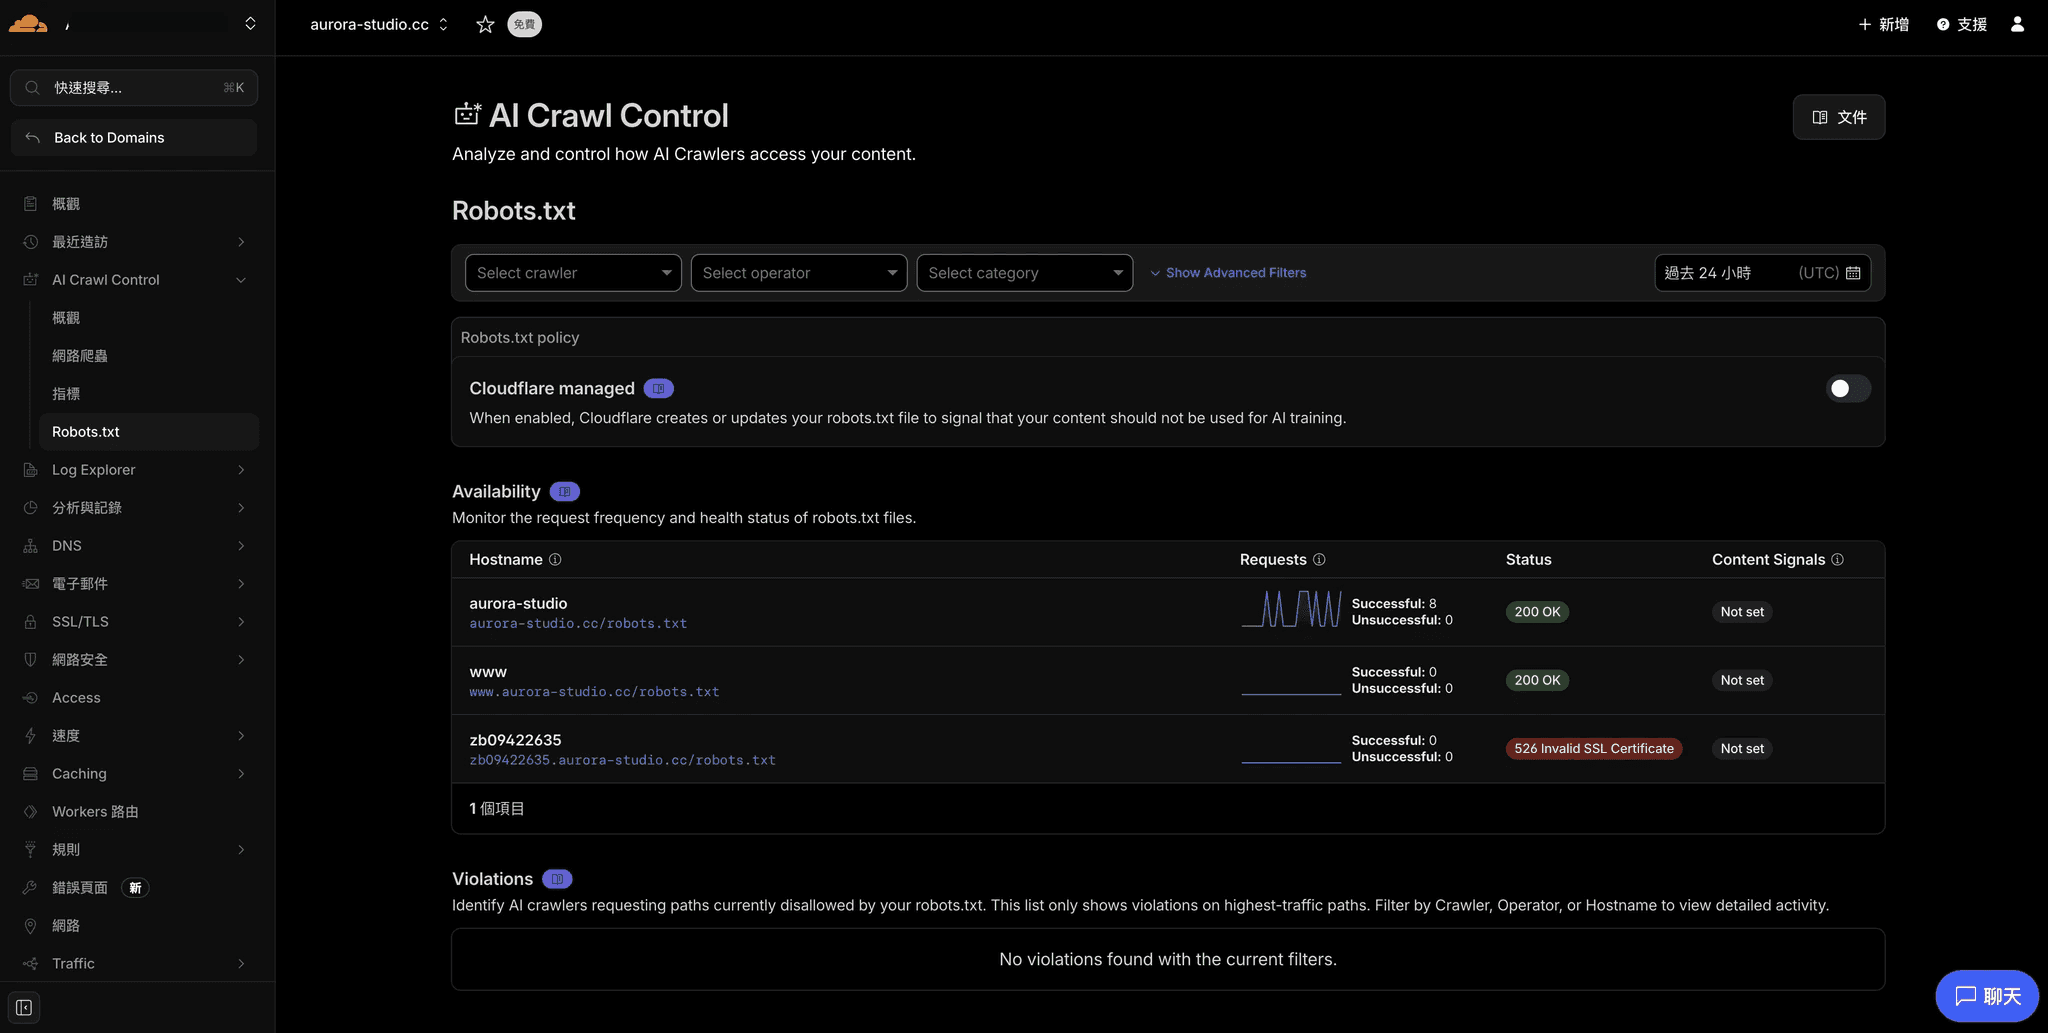
Task: Click the 526 Invalid SSL Certificate badge
Action: pyautogui.click(x=1594, y=749)
